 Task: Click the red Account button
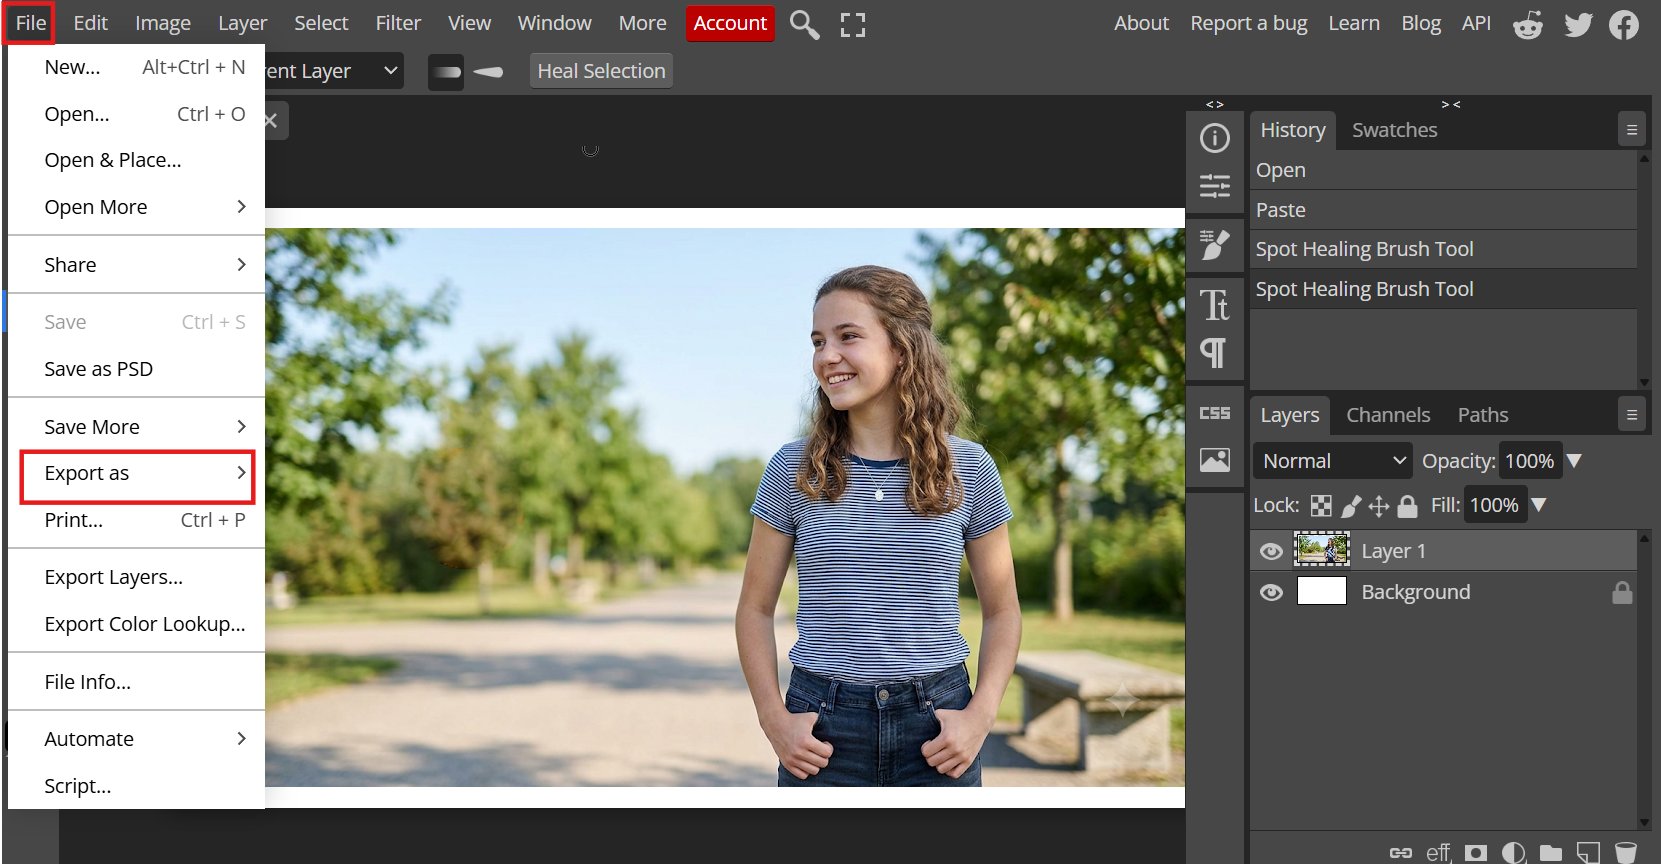[730, 23]
